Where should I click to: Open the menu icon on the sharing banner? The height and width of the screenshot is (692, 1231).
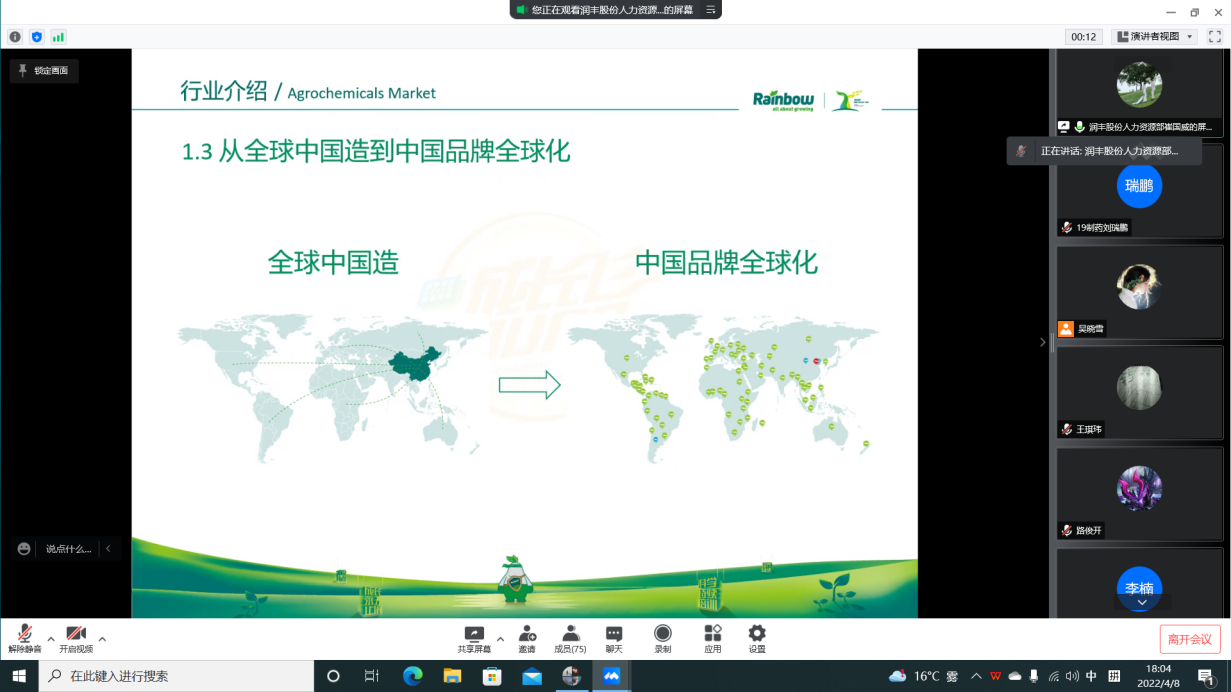pos(711,9)
